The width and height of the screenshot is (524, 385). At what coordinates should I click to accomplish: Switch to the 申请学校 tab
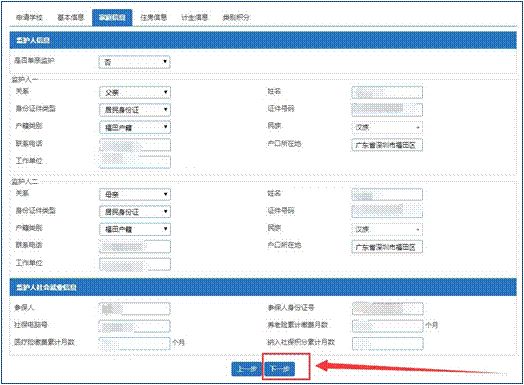[x=29, y=17]
